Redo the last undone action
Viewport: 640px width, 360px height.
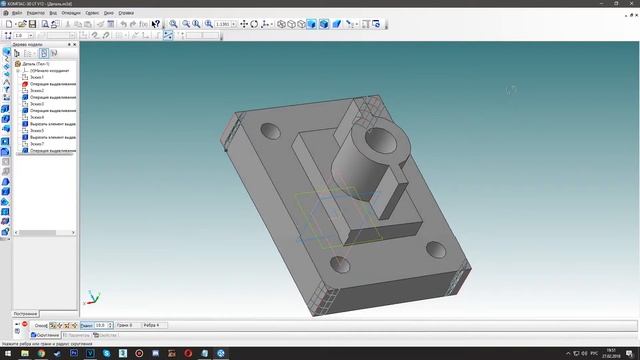coord(133,24)
